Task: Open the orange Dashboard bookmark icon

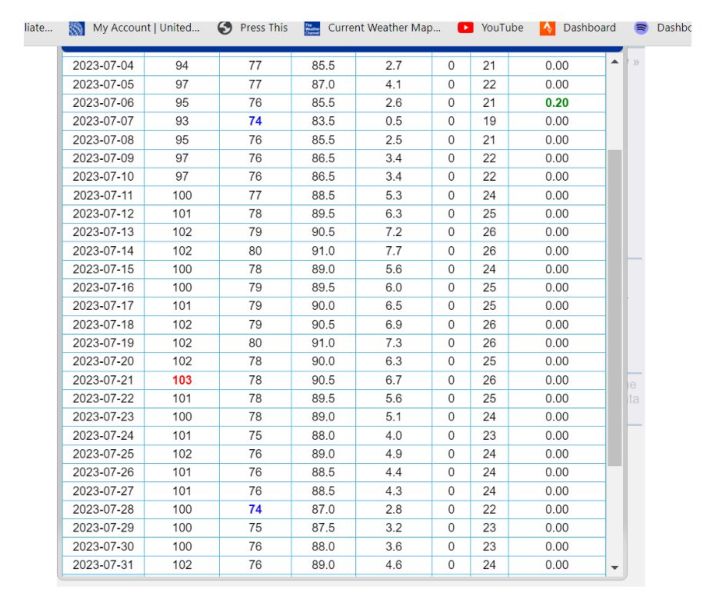Action: 547,28
